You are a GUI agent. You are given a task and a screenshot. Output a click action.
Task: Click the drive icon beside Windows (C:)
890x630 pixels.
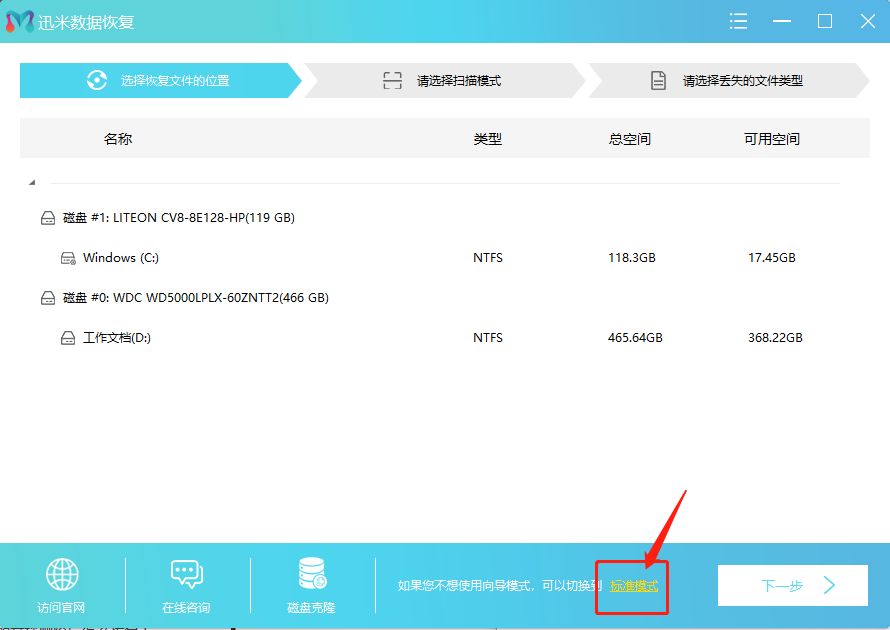tap(68, 257)
